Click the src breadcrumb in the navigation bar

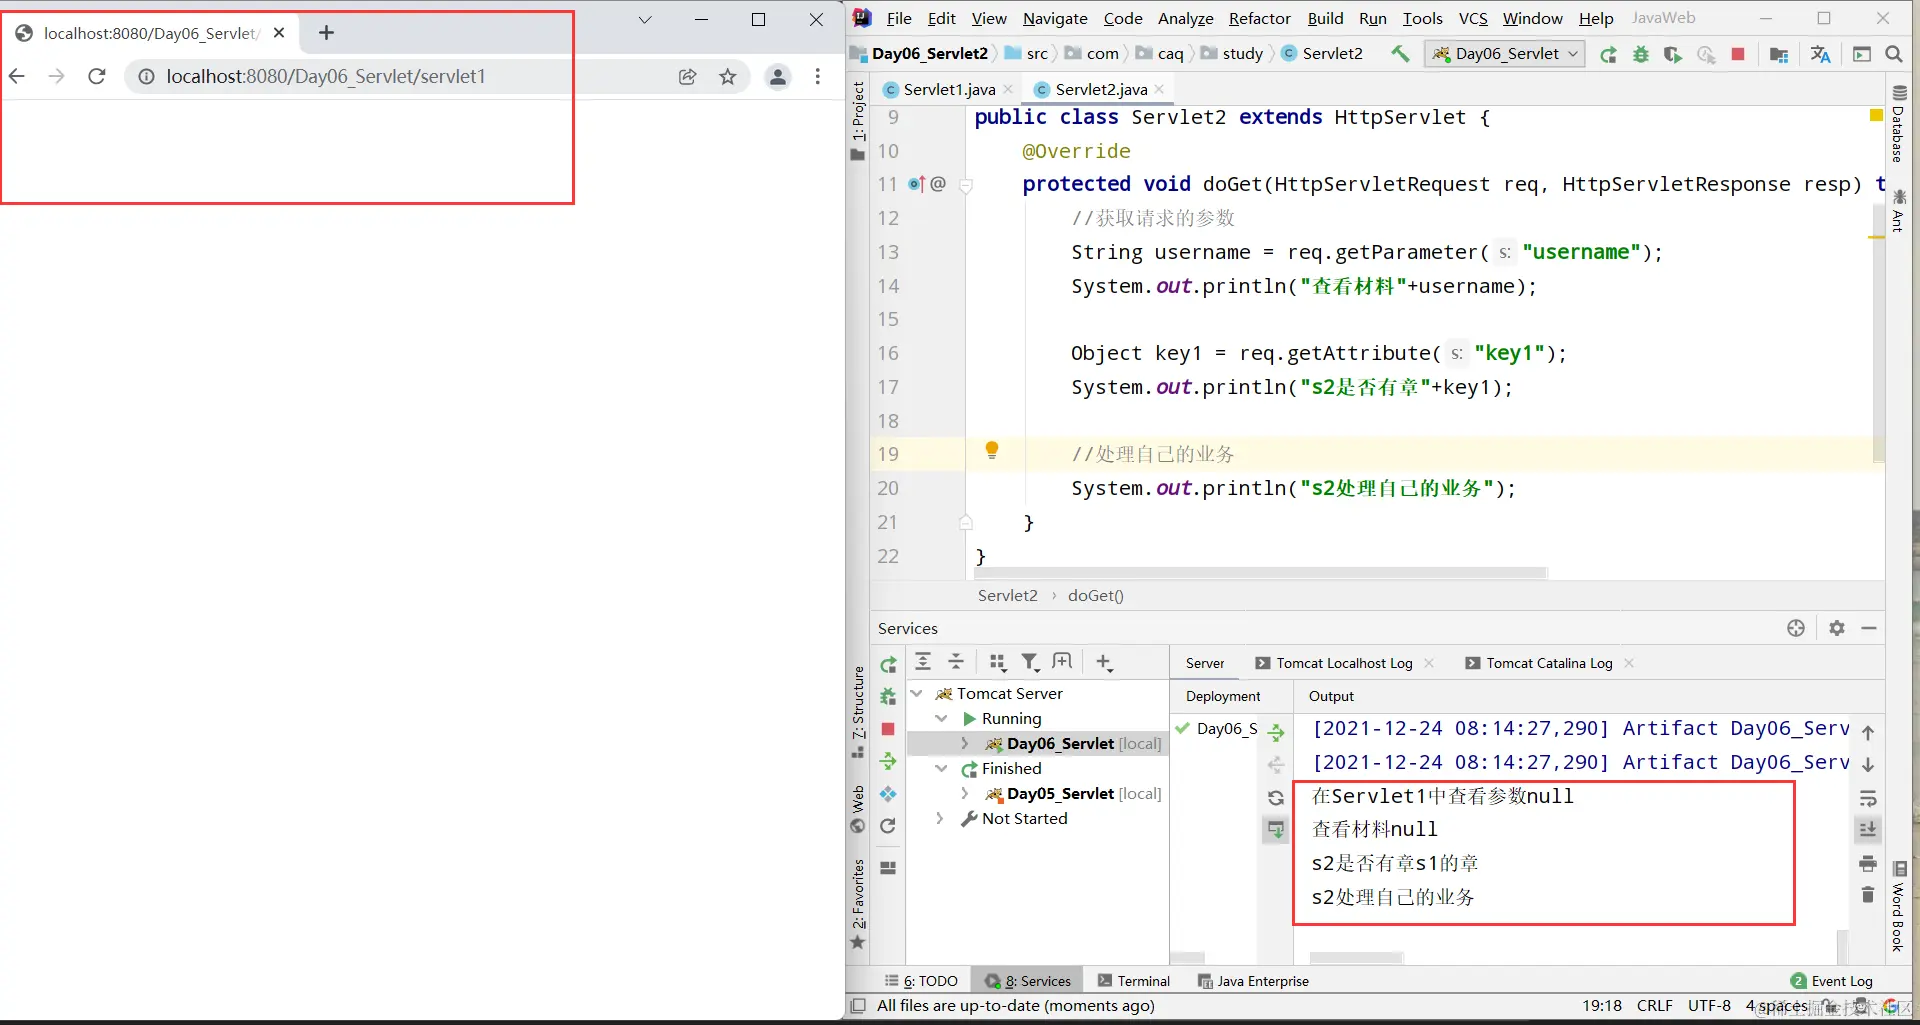point(1037,54)
